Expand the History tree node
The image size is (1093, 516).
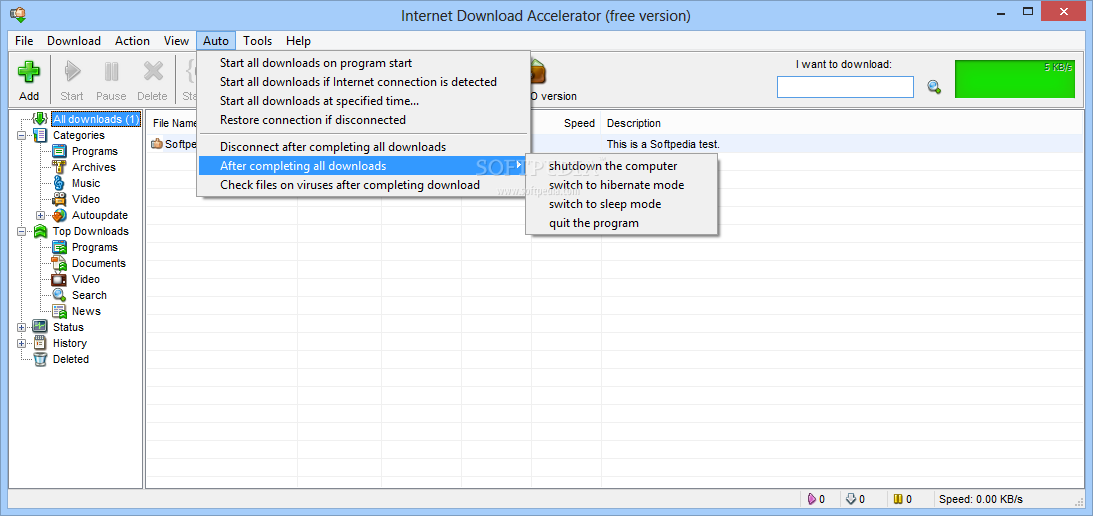tap(22, 343)
